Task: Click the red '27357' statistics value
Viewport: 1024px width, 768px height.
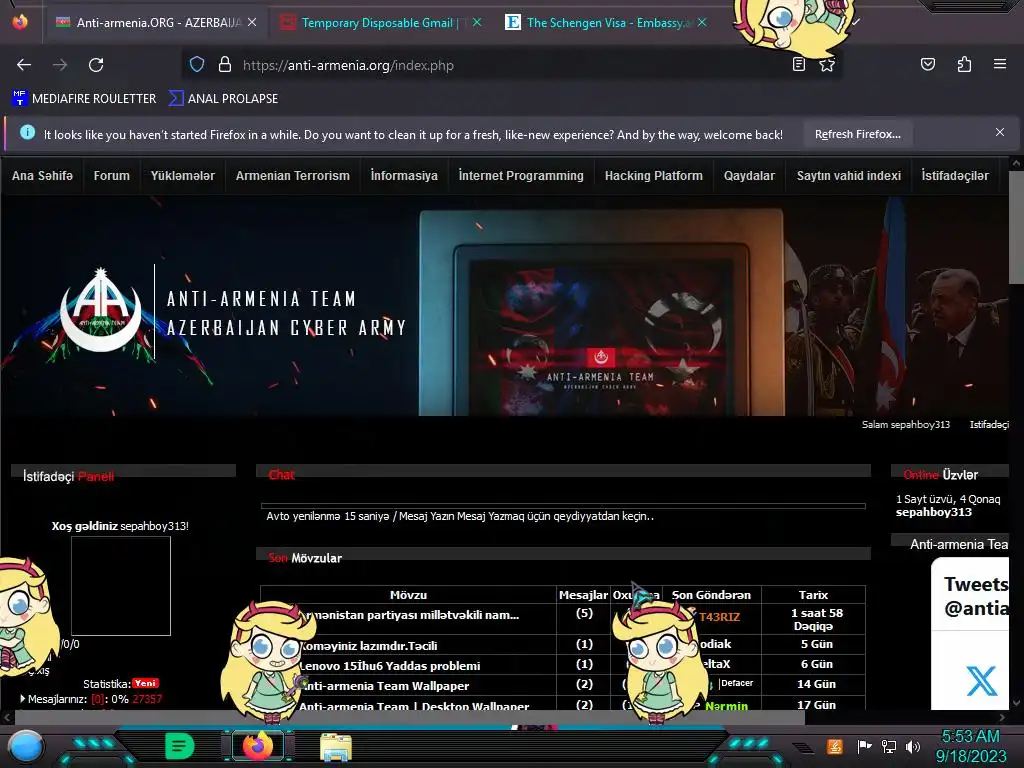Action: coord(147,699)
